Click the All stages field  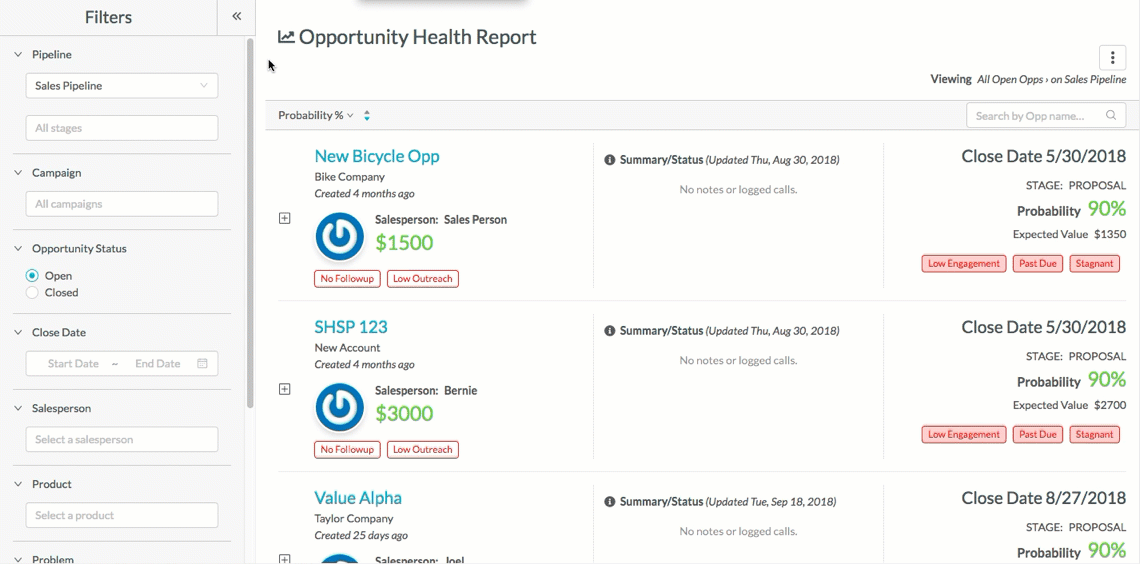122,128
